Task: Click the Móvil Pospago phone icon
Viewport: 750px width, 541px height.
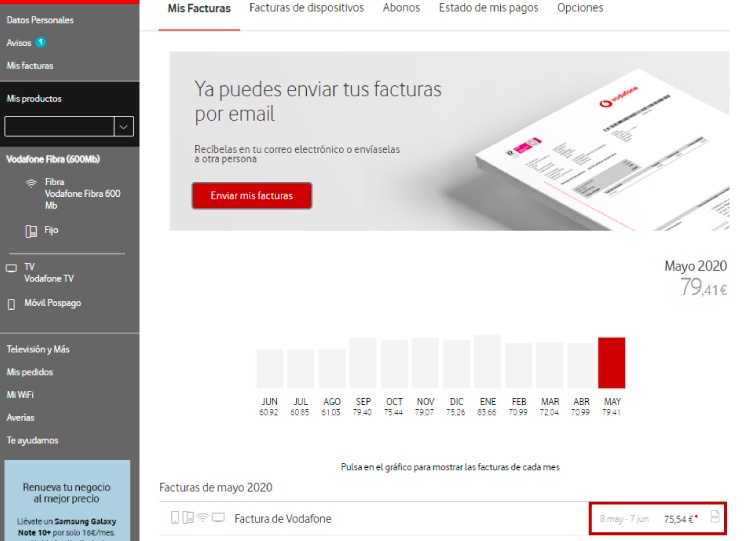Action: [11, 304]
